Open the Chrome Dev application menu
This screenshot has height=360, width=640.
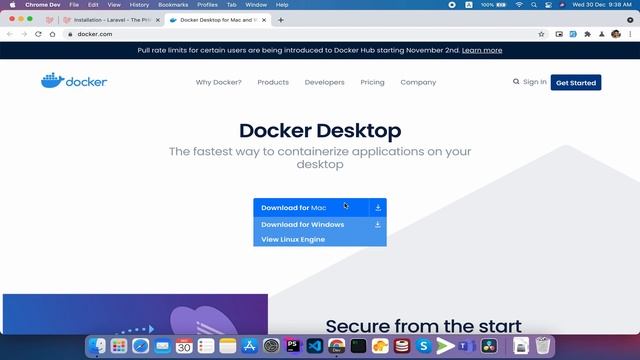pos(43,5)
